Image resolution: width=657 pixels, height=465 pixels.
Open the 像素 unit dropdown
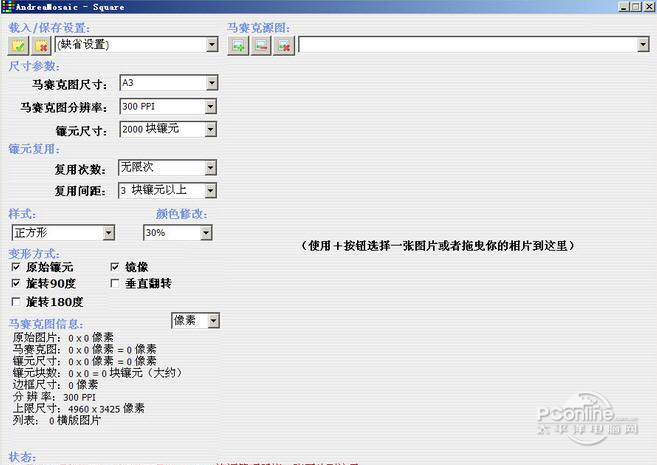pyautogui.click(x=214, y=321)
